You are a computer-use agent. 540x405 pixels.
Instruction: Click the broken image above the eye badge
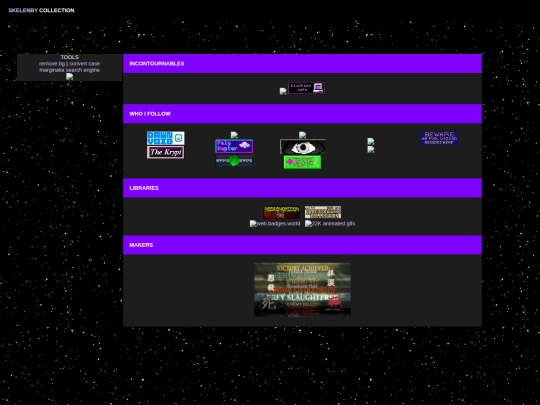pyautogui.click(x=302, y=135)
